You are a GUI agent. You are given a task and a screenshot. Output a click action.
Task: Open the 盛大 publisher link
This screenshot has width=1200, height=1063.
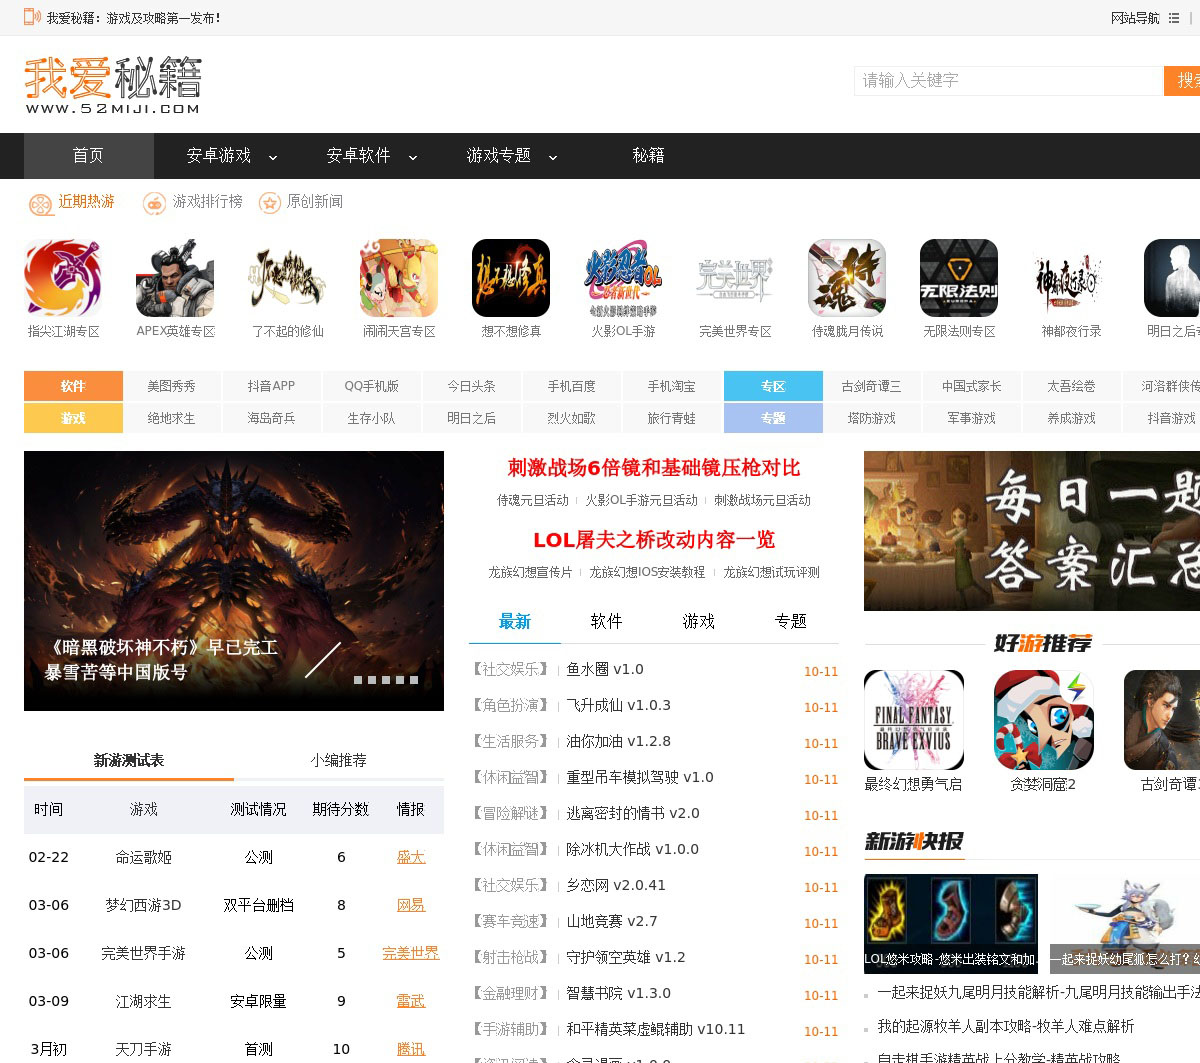(x=411, y=857)
